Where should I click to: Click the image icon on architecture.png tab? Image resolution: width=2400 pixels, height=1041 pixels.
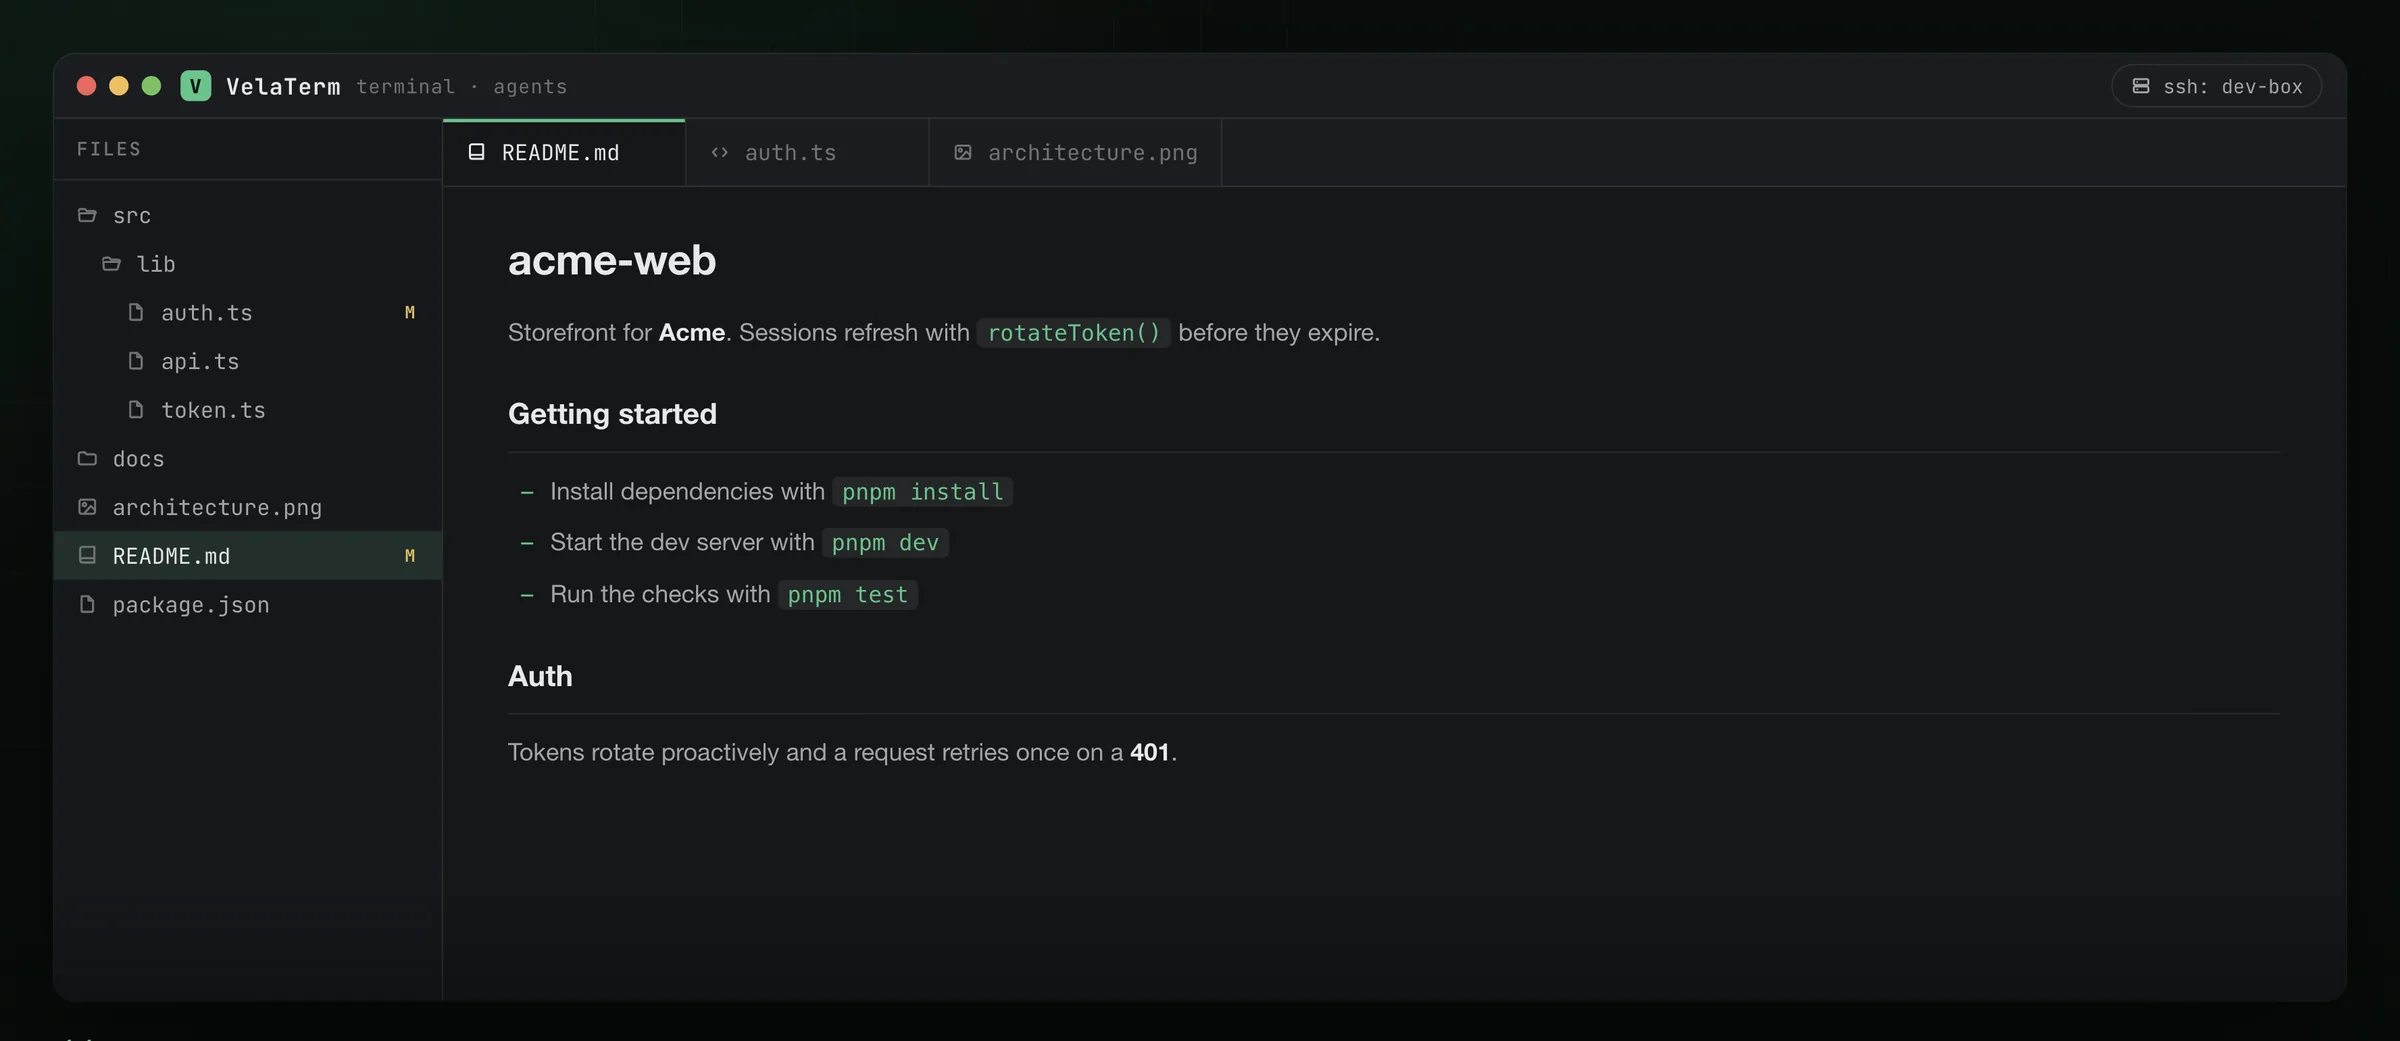(963, 152)
